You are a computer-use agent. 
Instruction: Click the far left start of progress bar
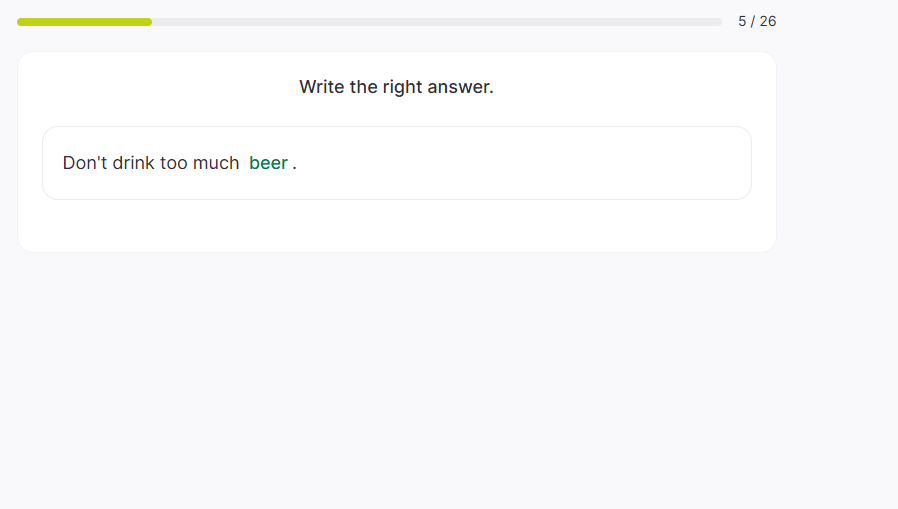click(x=20, y=21)
